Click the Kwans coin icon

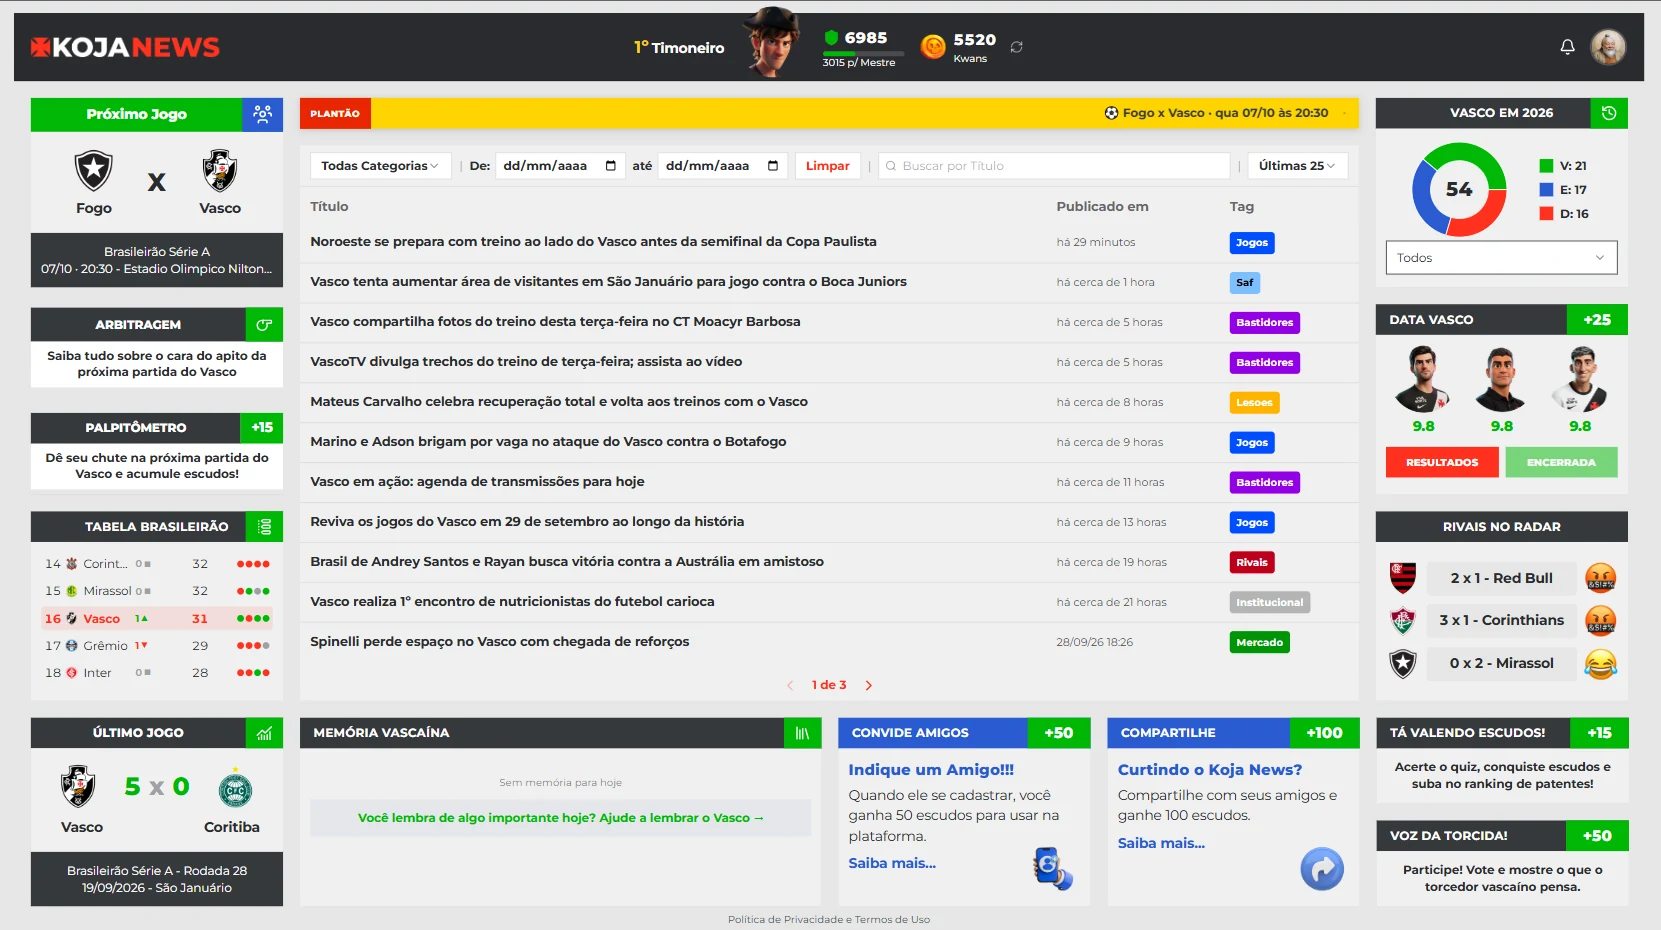[933, 47]
